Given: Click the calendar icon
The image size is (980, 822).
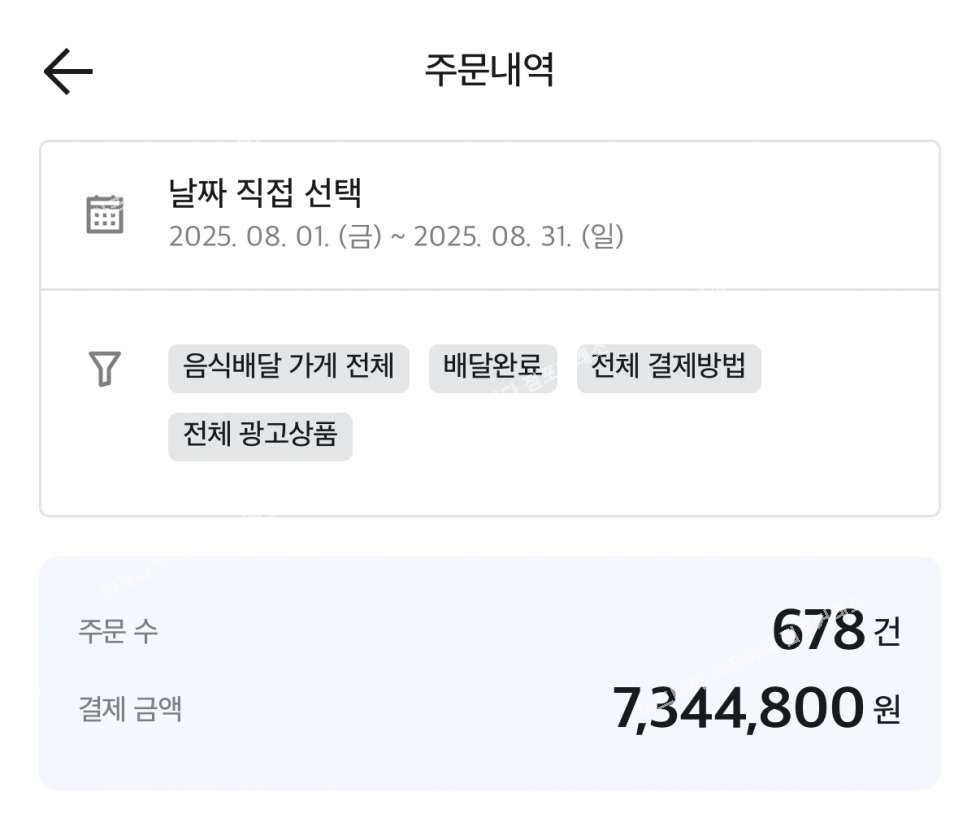Looking at the screenshot, I should [104, 214].
